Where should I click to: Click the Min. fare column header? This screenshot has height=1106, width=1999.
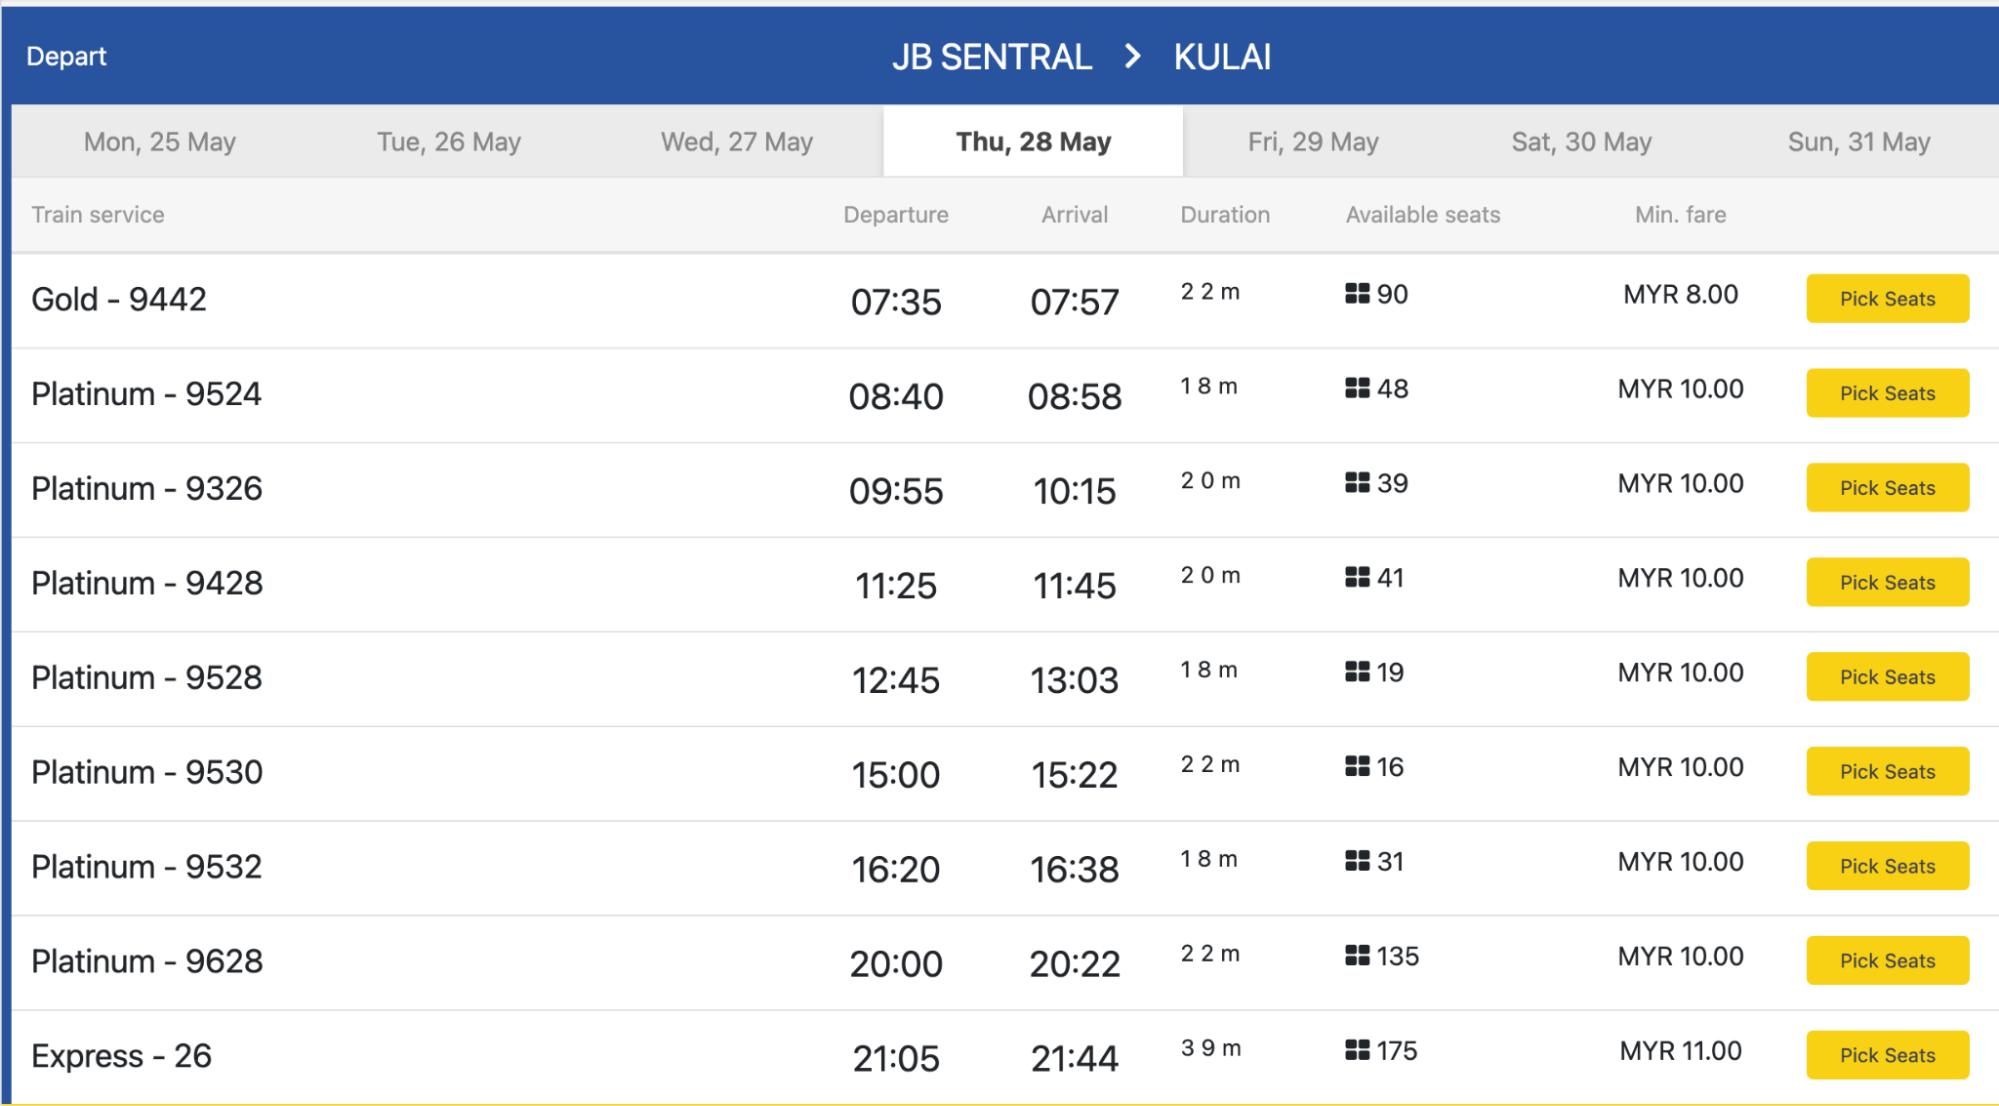[1680, 215]
